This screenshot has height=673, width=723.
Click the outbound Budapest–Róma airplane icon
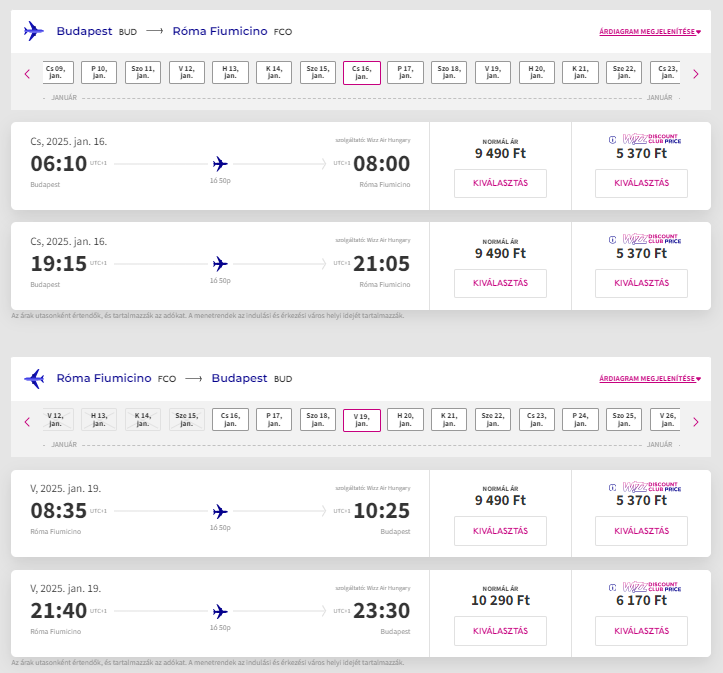coord(34,31)
